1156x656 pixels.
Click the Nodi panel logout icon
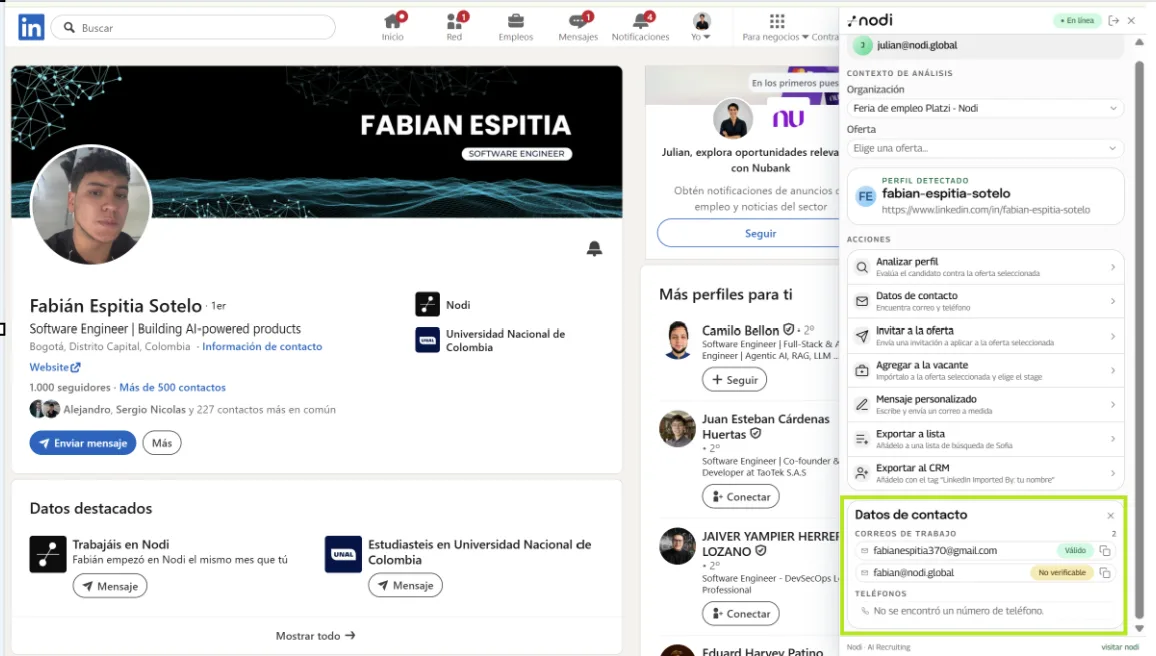tap(1114, 21)
